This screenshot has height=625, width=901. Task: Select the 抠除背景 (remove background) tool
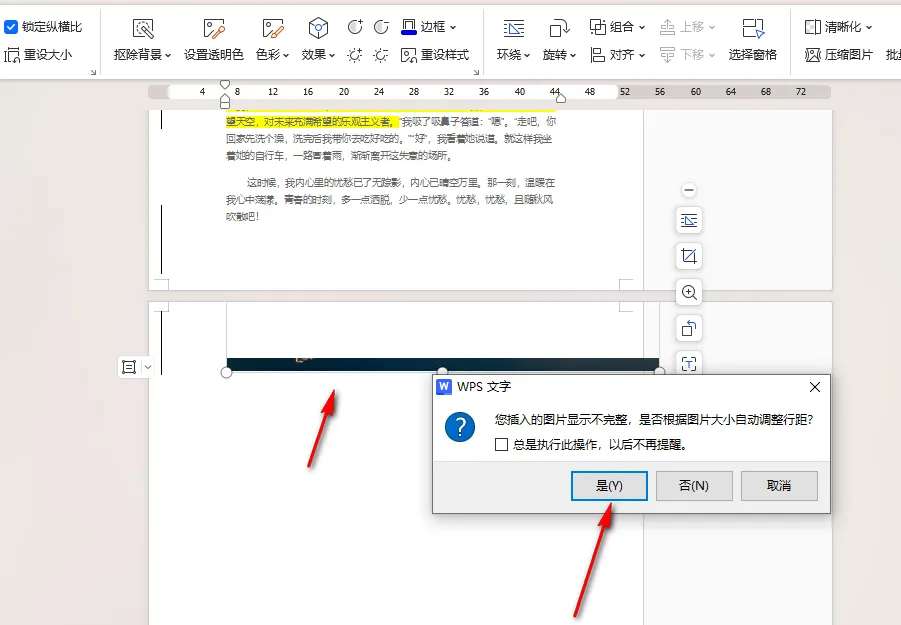(141, 40)
